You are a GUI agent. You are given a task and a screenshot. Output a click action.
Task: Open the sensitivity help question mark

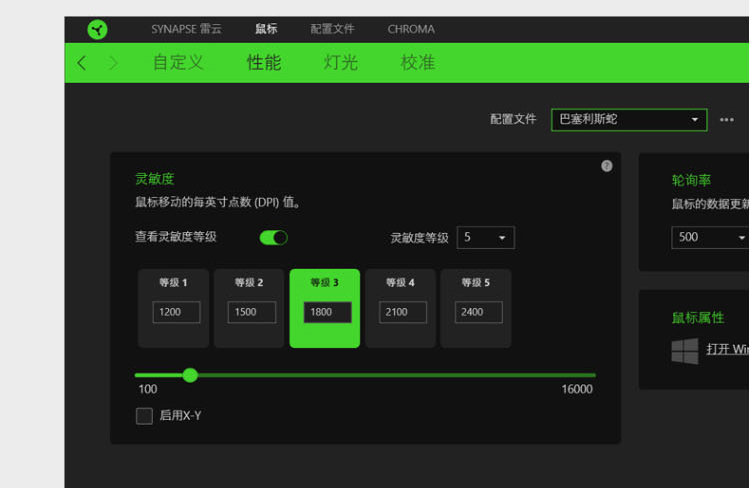click(607, 166)
